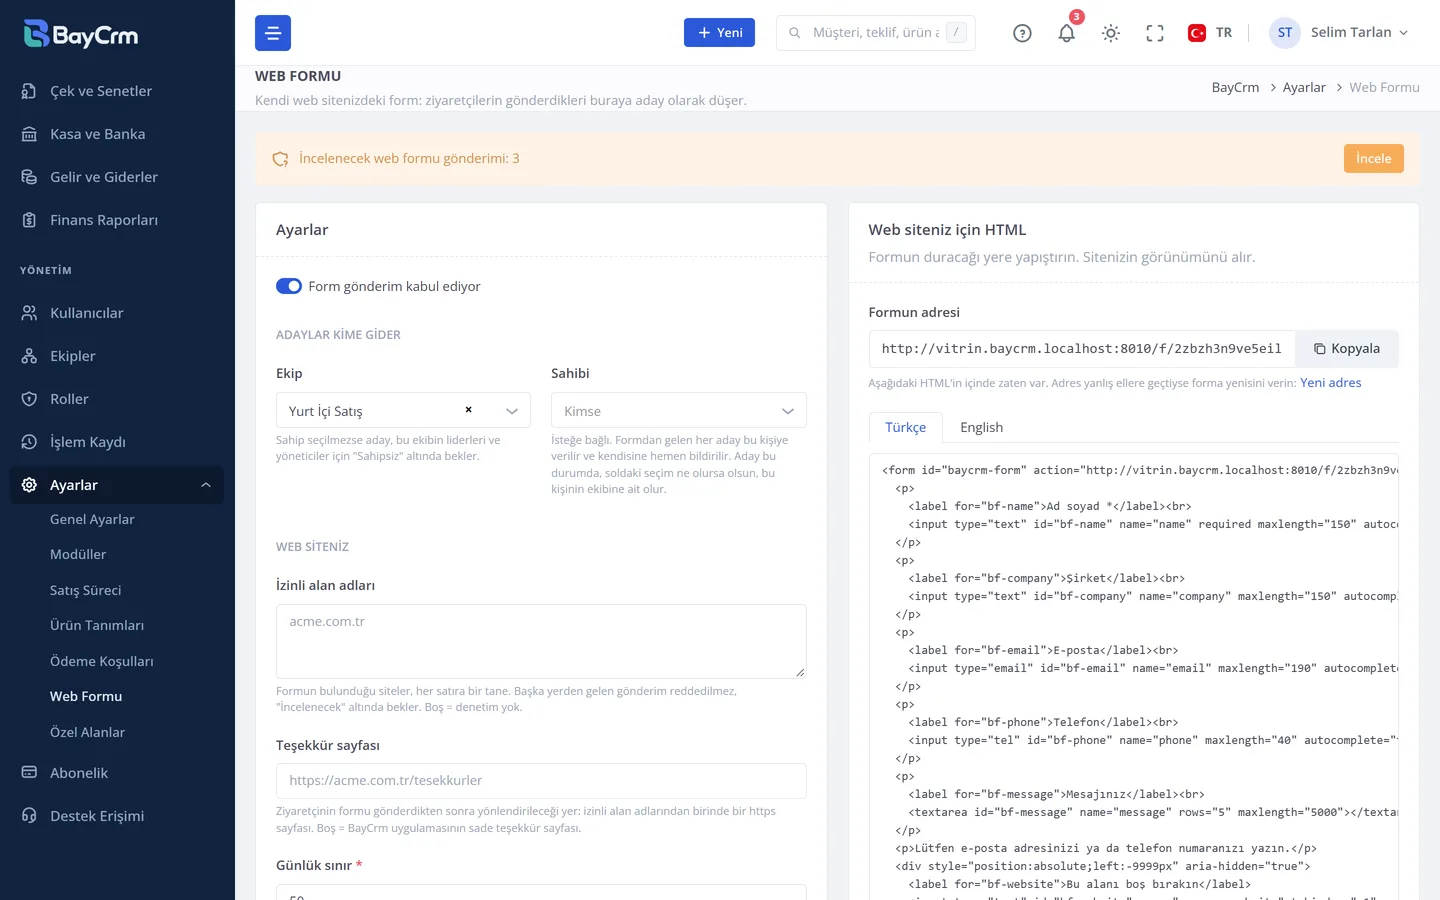Click the İncele button

[1374, 158]
